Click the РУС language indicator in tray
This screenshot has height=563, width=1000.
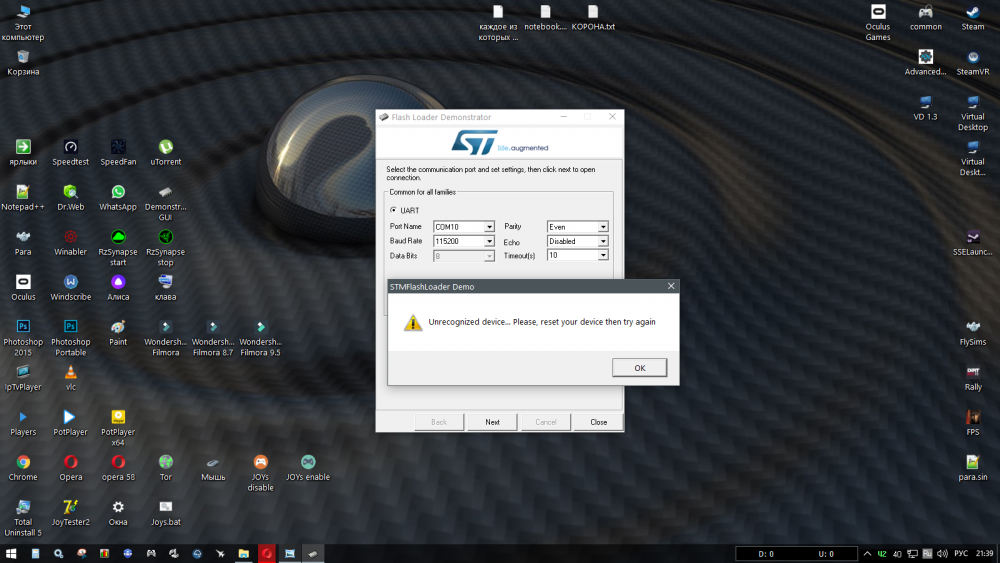[x=958, y=553]
